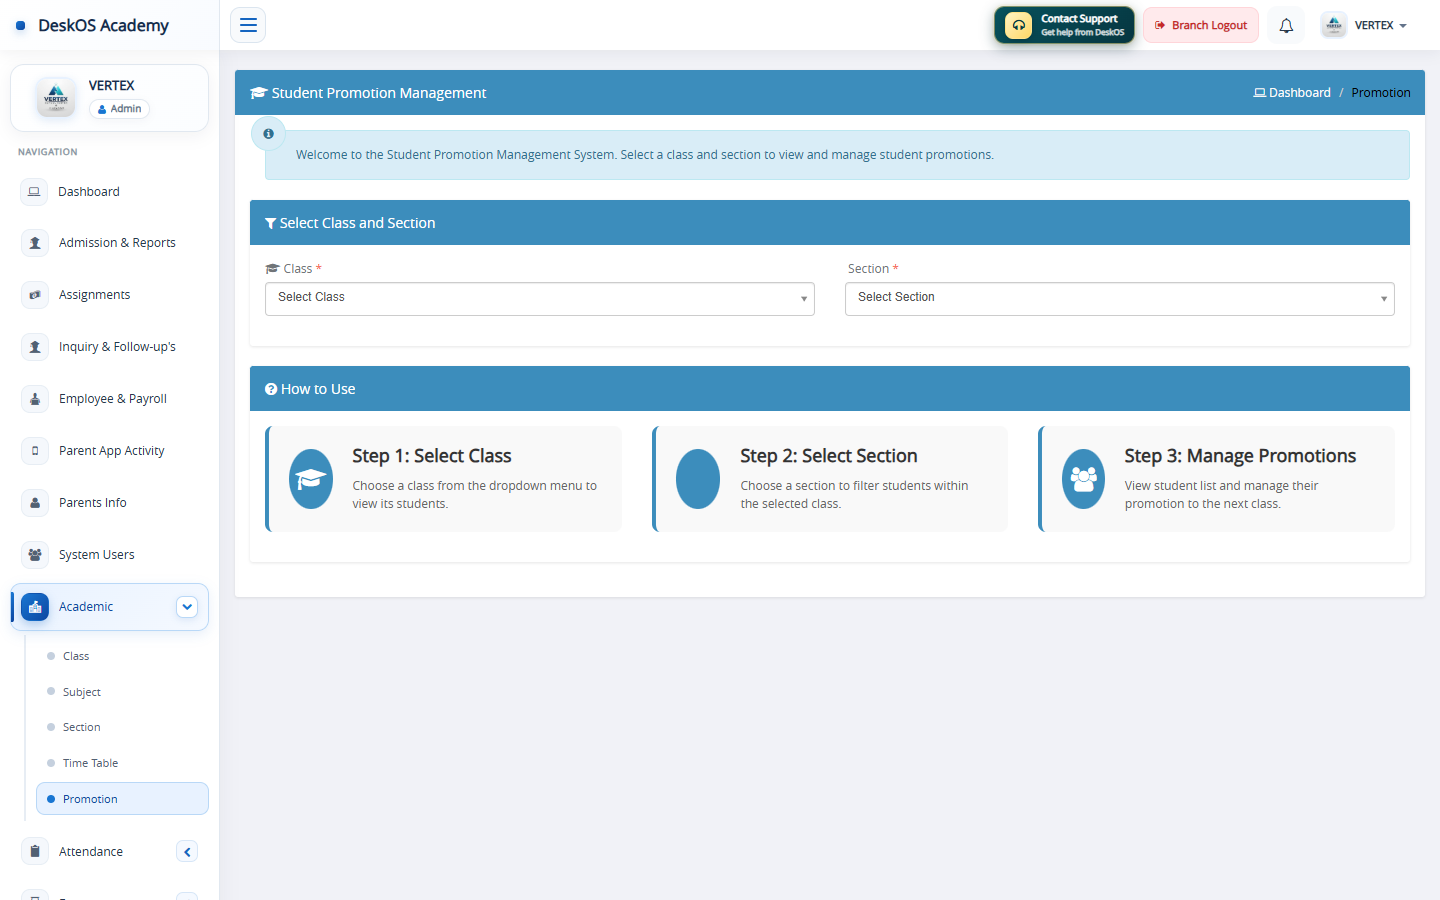Screen dimensions: 1440x900
Task: Click the Promotion breadcrumb text
Action: pos(1381,93)
